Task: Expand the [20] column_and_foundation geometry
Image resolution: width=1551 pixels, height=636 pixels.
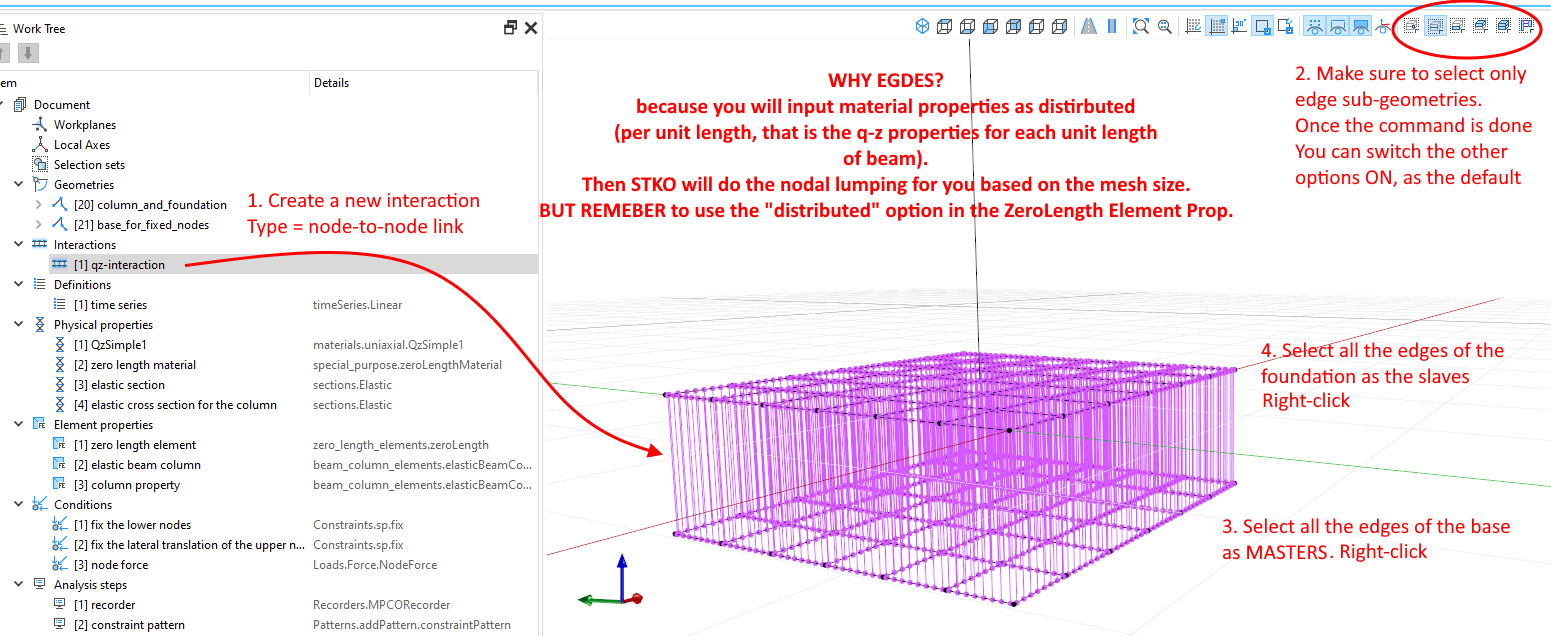Action: click(39, 205)
